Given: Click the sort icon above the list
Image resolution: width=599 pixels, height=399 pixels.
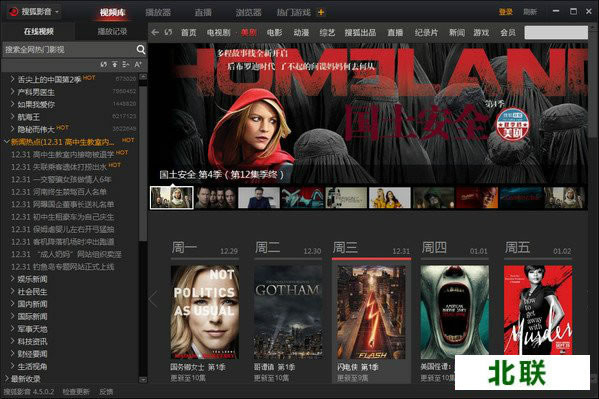Looking at the screenshot, I should click(x=126, y=65).
